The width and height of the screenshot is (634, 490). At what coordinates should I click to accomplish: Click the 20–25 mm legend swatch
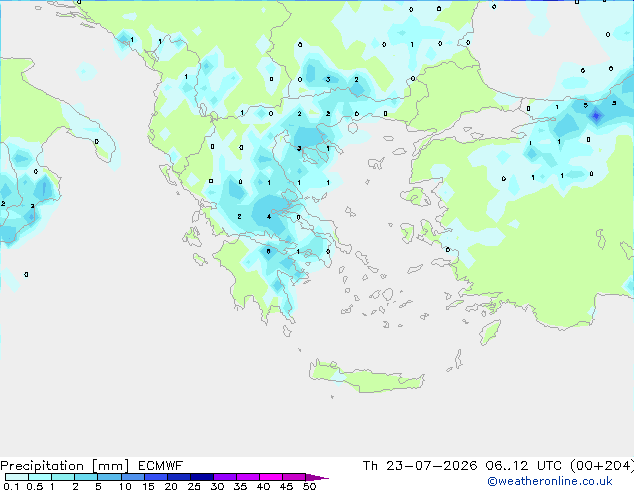(x=178, y=477)
